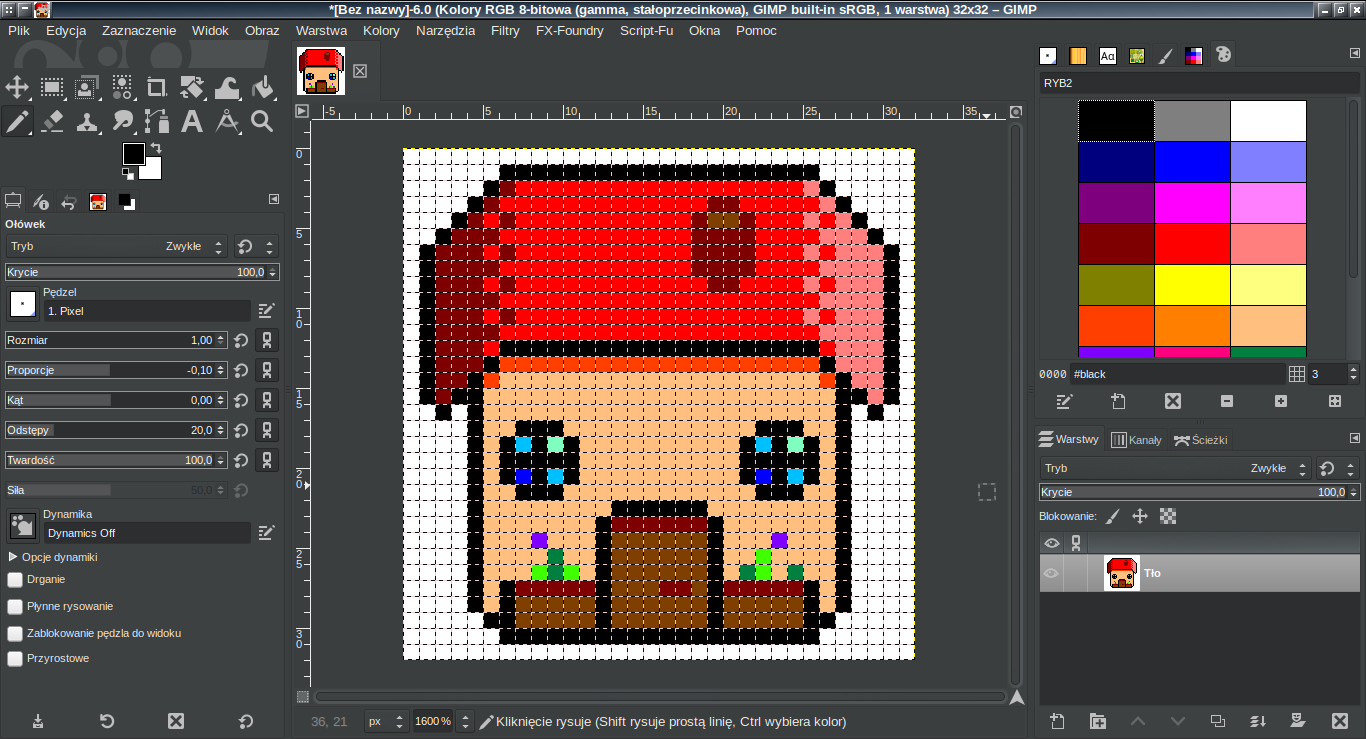Enable Zablokowanie pędzla do widoku
Viewport: 1366px width, 739px height.
point(15,633)
